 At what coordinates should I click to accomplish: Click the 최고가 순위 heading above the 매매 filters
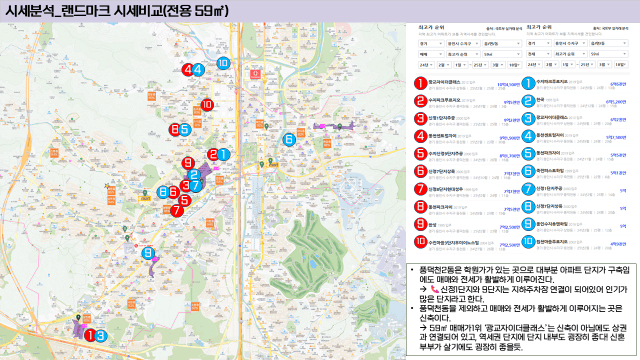(431, 27)
